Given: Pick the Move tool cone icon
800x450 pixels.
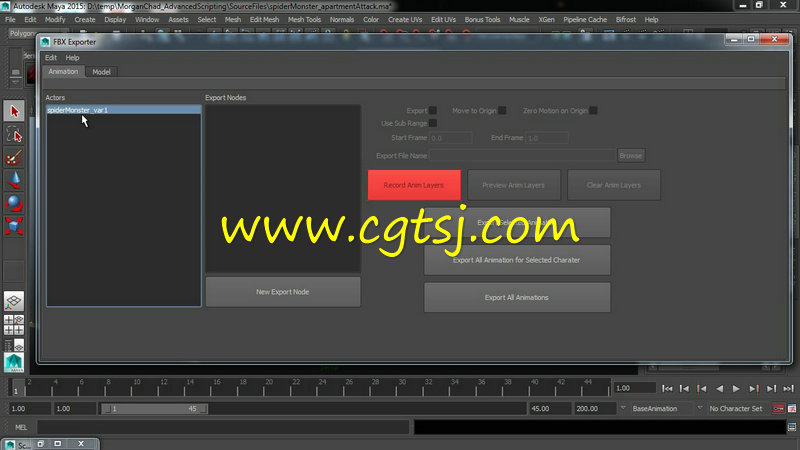Looking at the screenshot, I should 14,181.
